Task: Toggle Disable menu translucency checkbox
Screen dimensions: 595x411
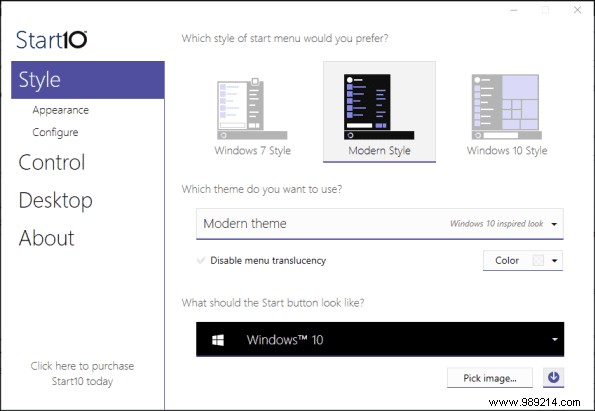Action: point(201,260)
